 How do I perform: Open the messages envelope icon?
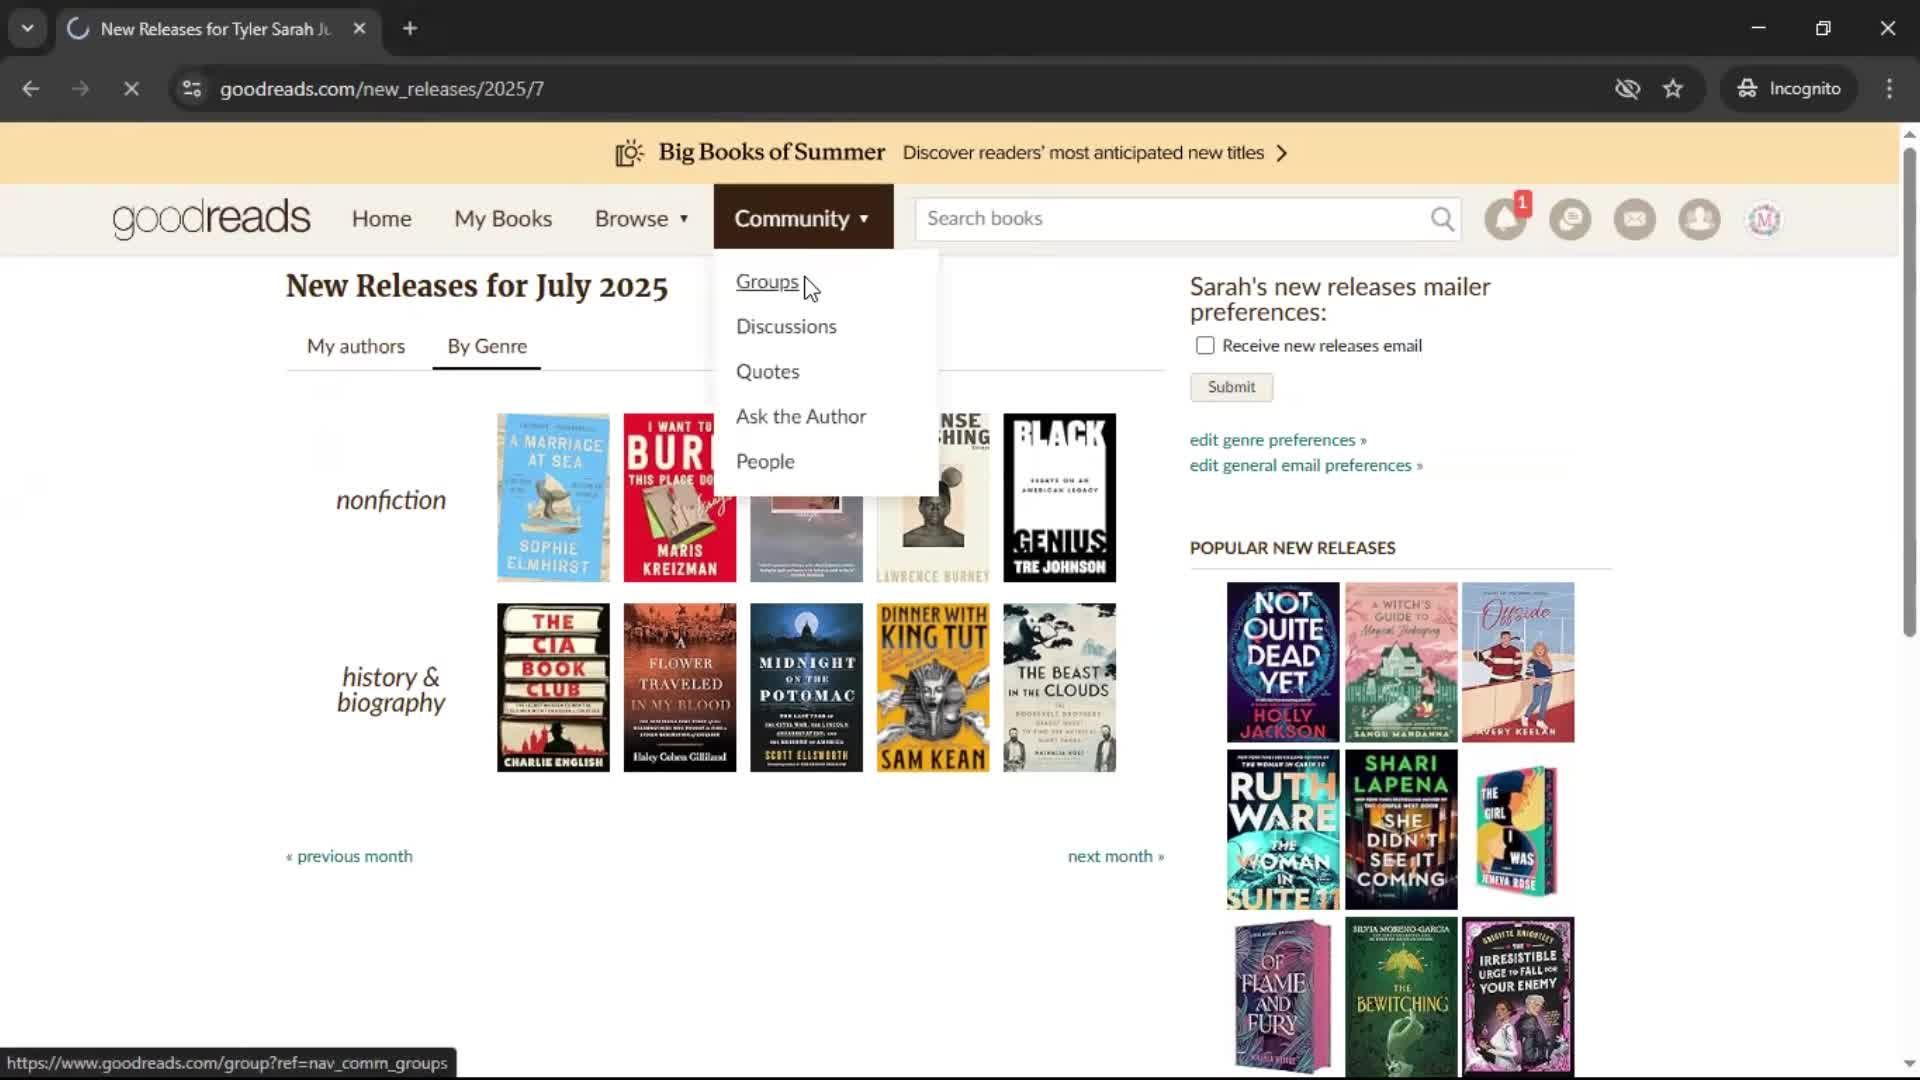1635,219
